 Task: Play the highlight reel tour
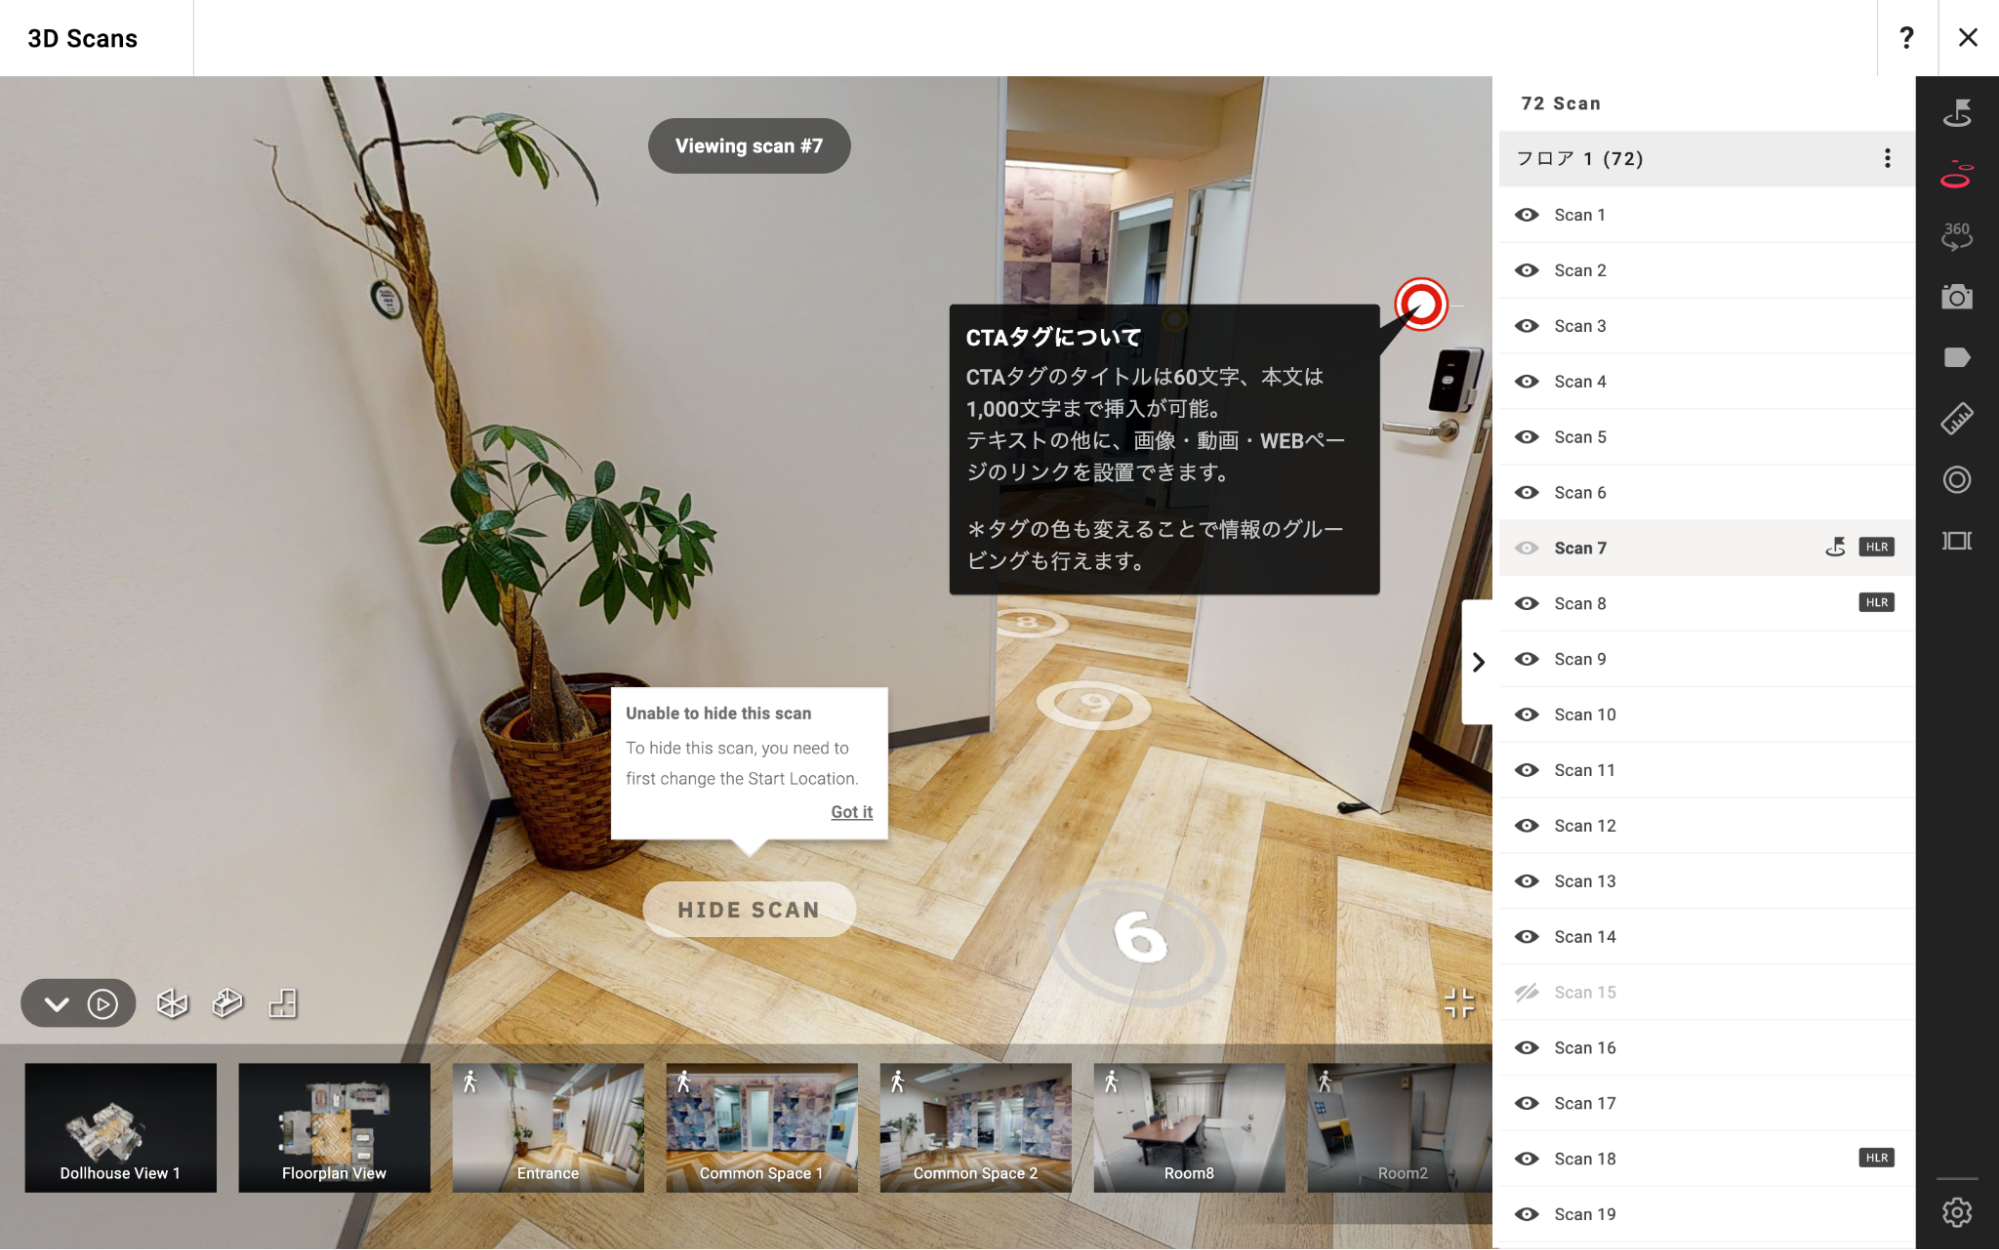pyautogui.click(x=103, y=1003)
